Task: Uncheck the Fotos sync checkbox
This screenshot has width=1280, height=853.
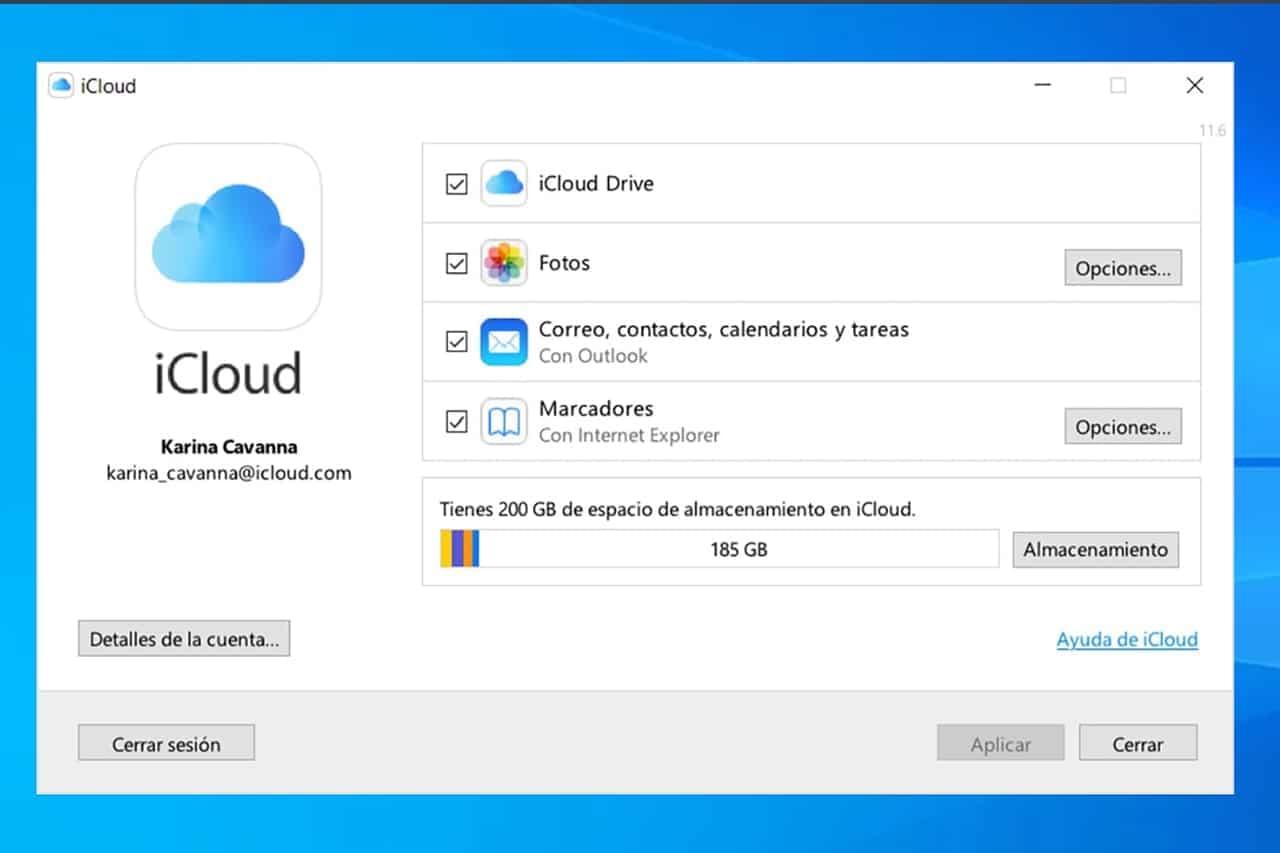Action: click(x=456, y=263)
